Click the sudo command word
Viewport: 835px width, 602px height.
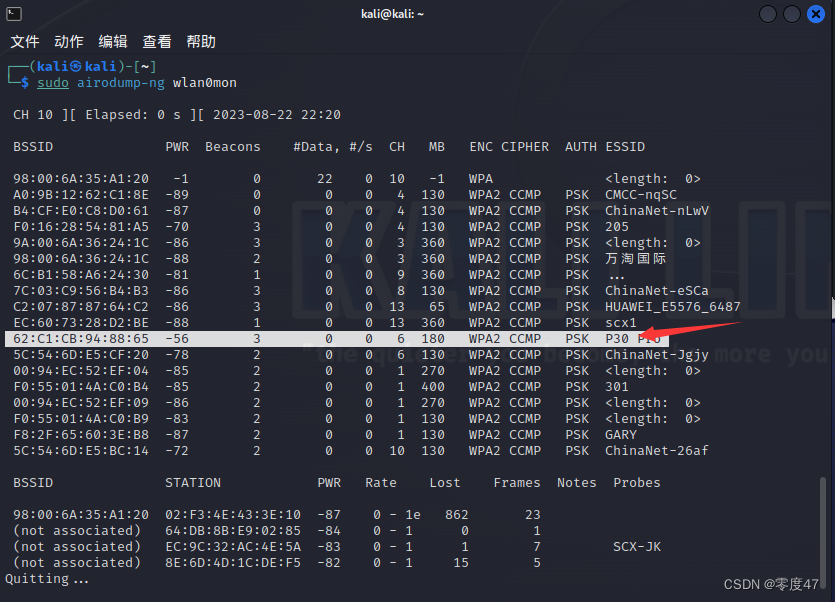point(53,83)
